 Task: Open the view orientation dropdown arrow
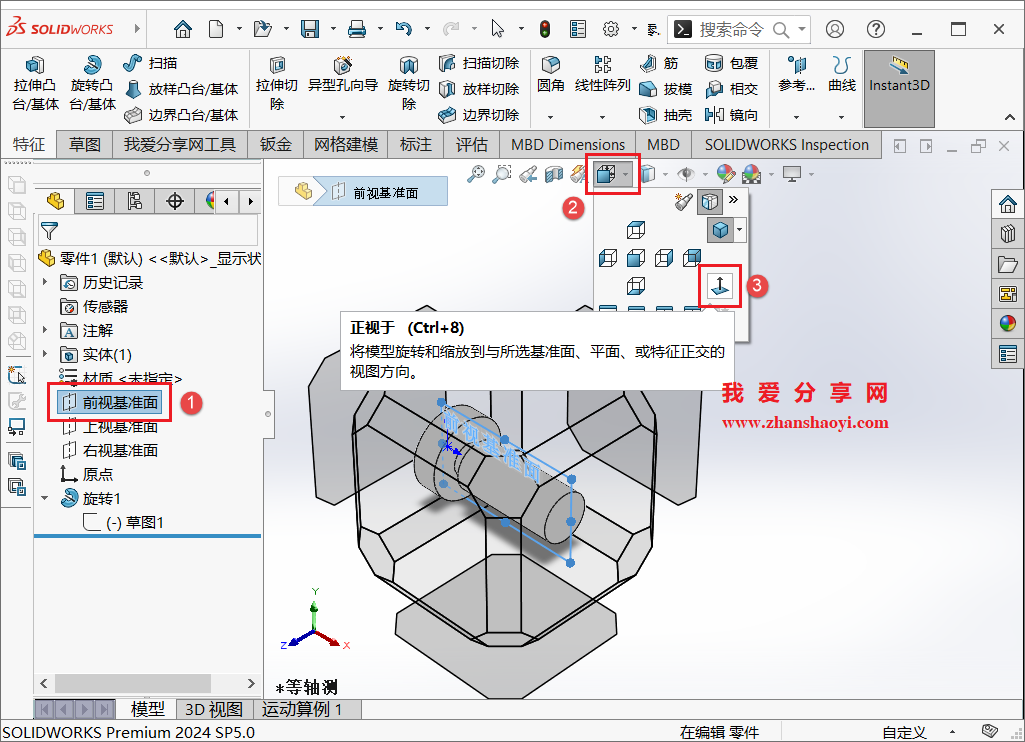click(x=626, y=174)
